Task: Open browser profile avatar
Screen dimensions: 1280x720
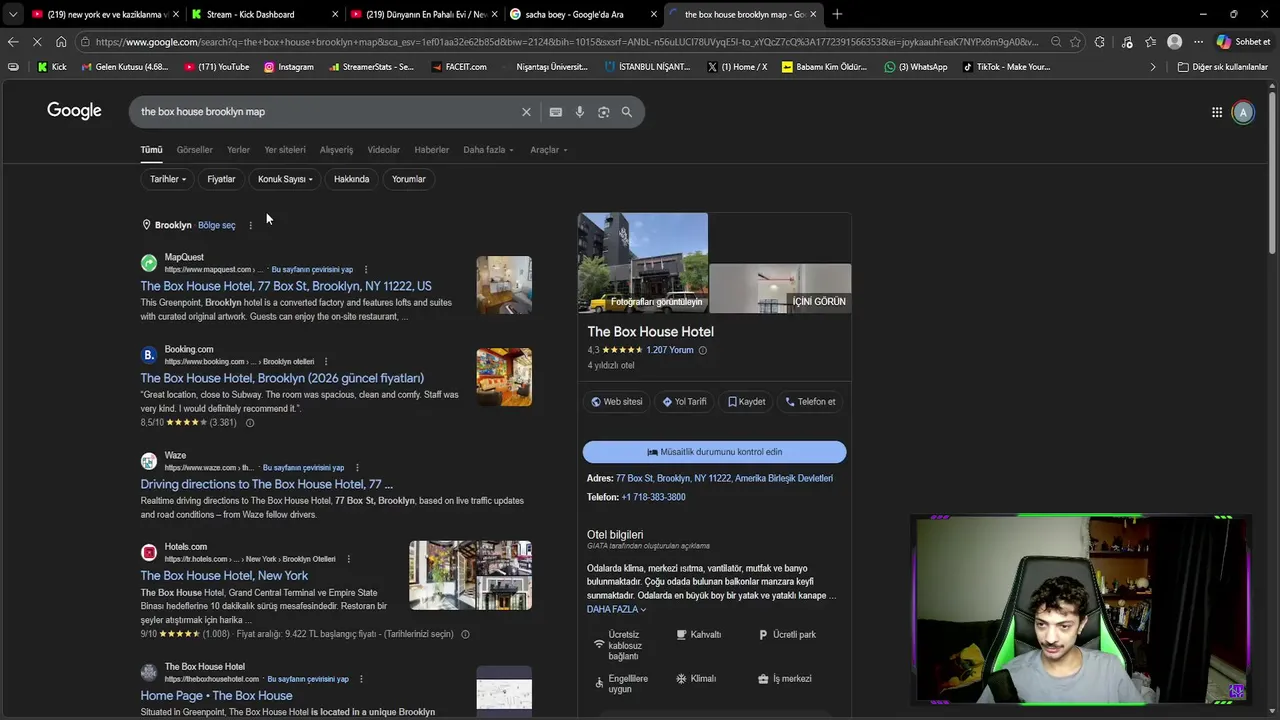Action: point(1174,42)
